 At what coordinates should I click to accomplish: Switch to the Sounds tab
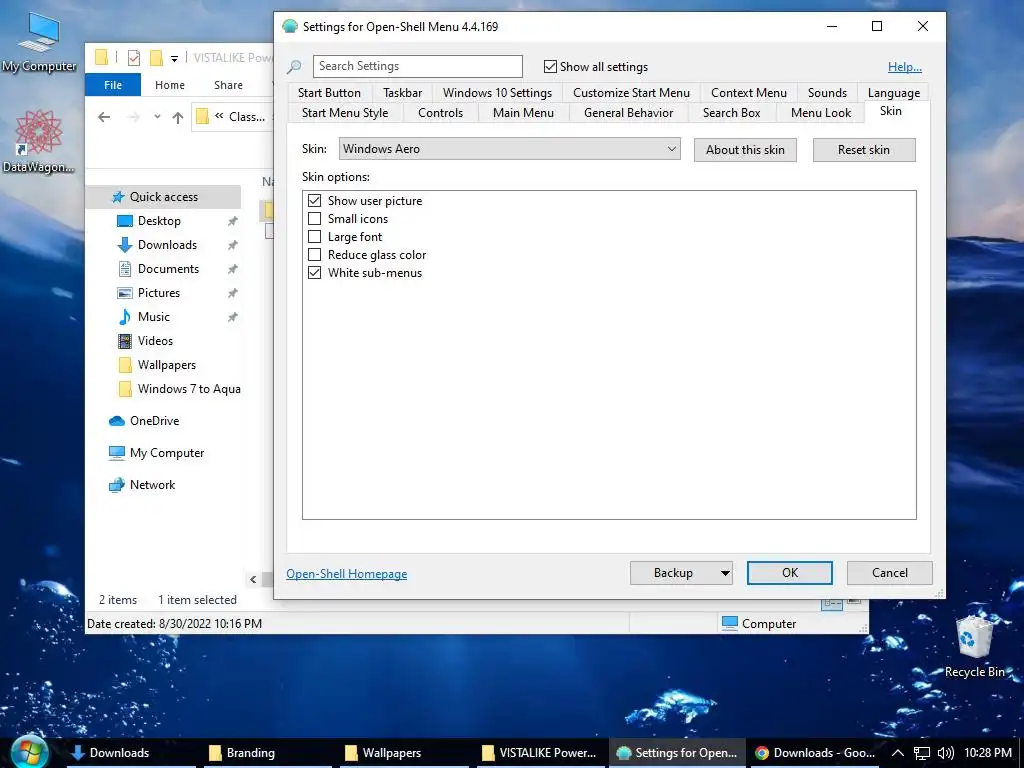pos(827,93)
